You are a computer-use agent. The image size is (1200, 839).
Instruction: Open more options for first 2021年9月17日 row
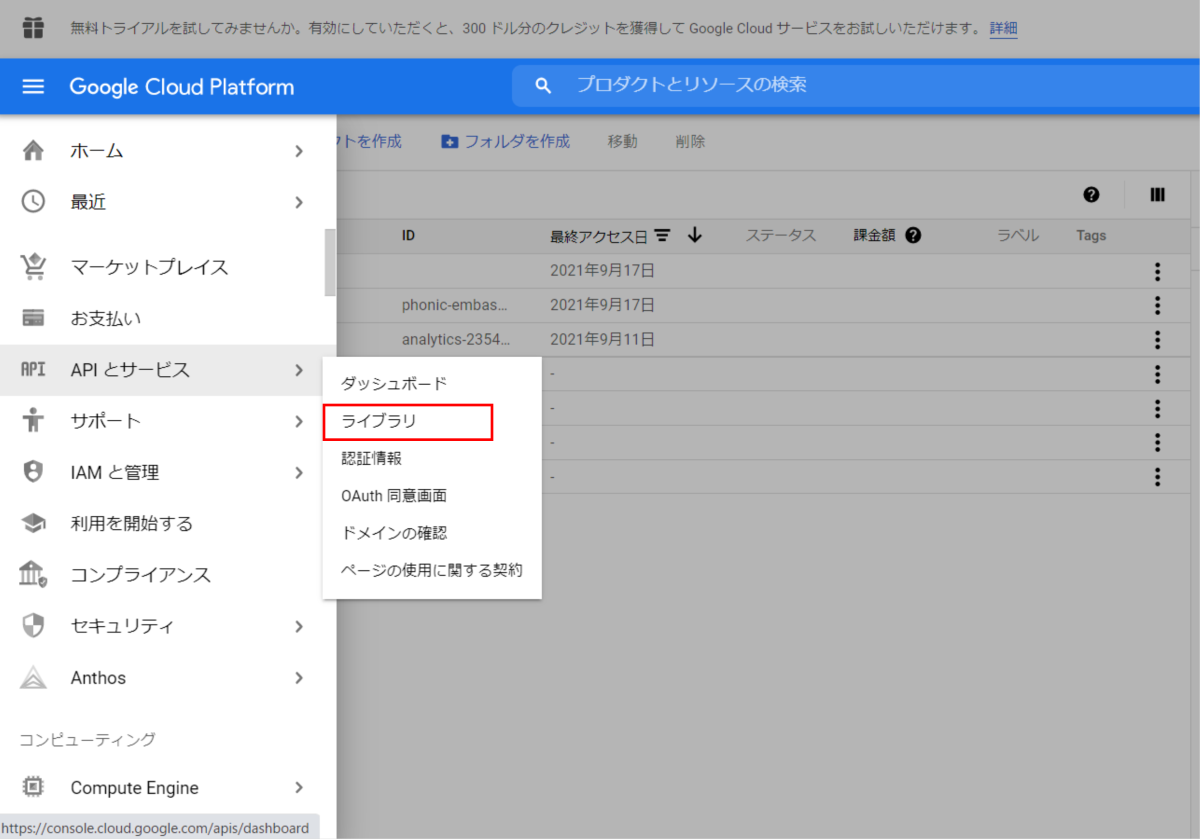(1157, 271)
